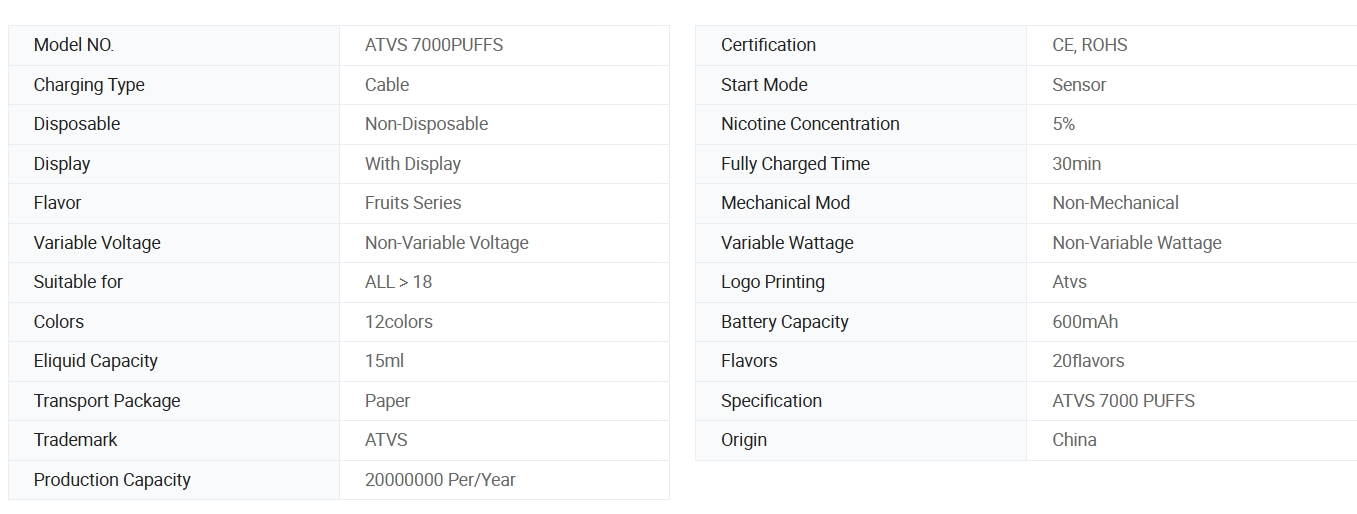Click the Battery Capacity label
The width and height of the screenshot is (1357, 514).
[x=784, y=322]
